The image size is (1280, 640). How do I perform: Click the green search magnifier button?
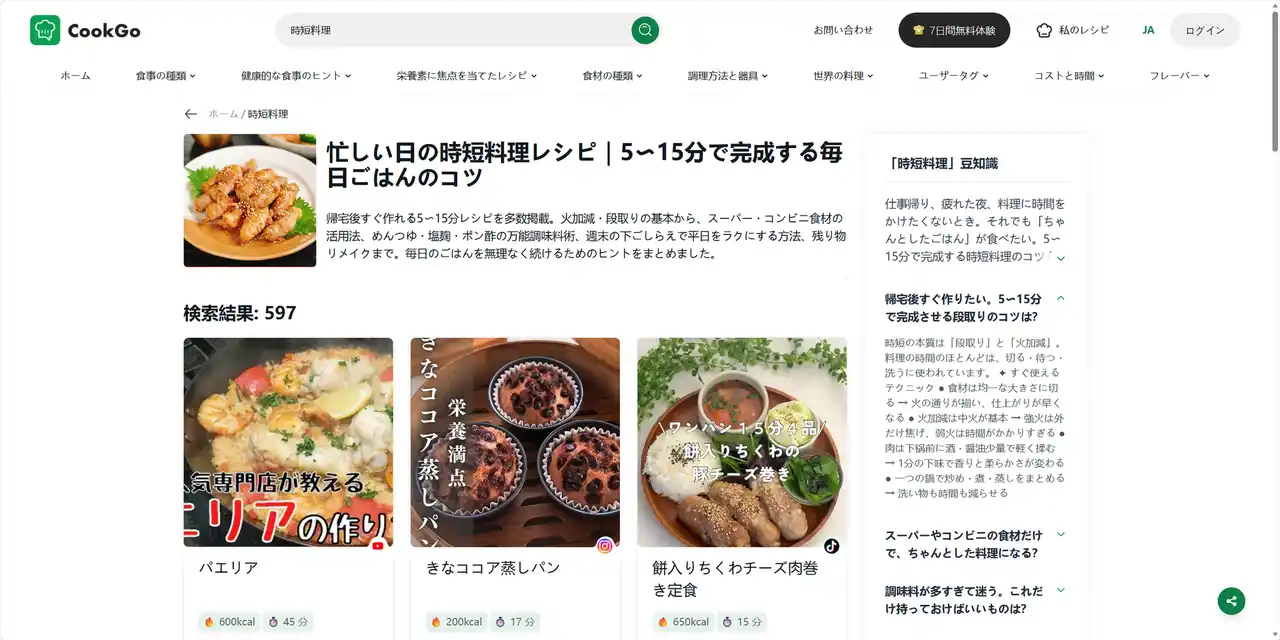(645, 30)
